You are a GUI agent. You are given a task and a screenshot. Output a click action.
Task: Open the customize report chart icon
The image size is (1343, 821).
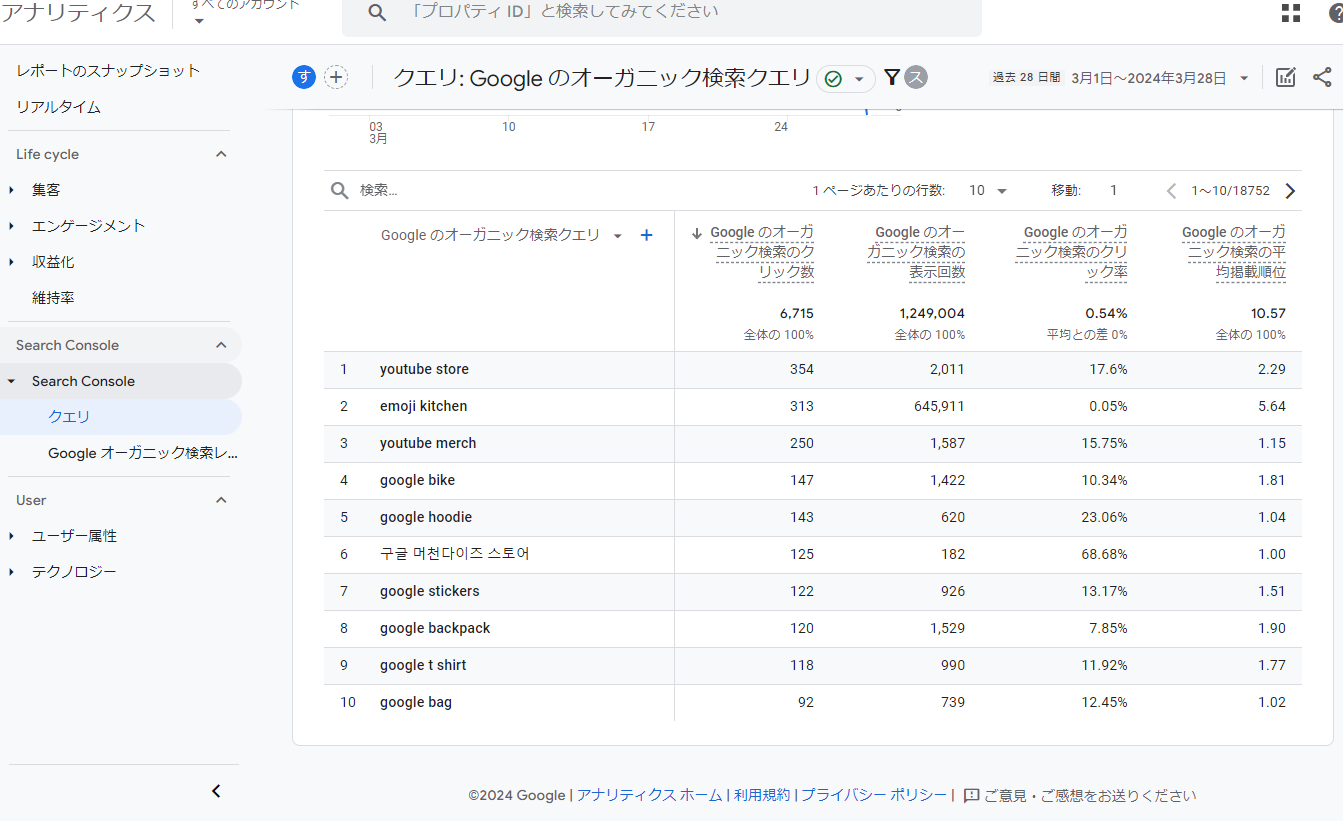point(1286,77)
